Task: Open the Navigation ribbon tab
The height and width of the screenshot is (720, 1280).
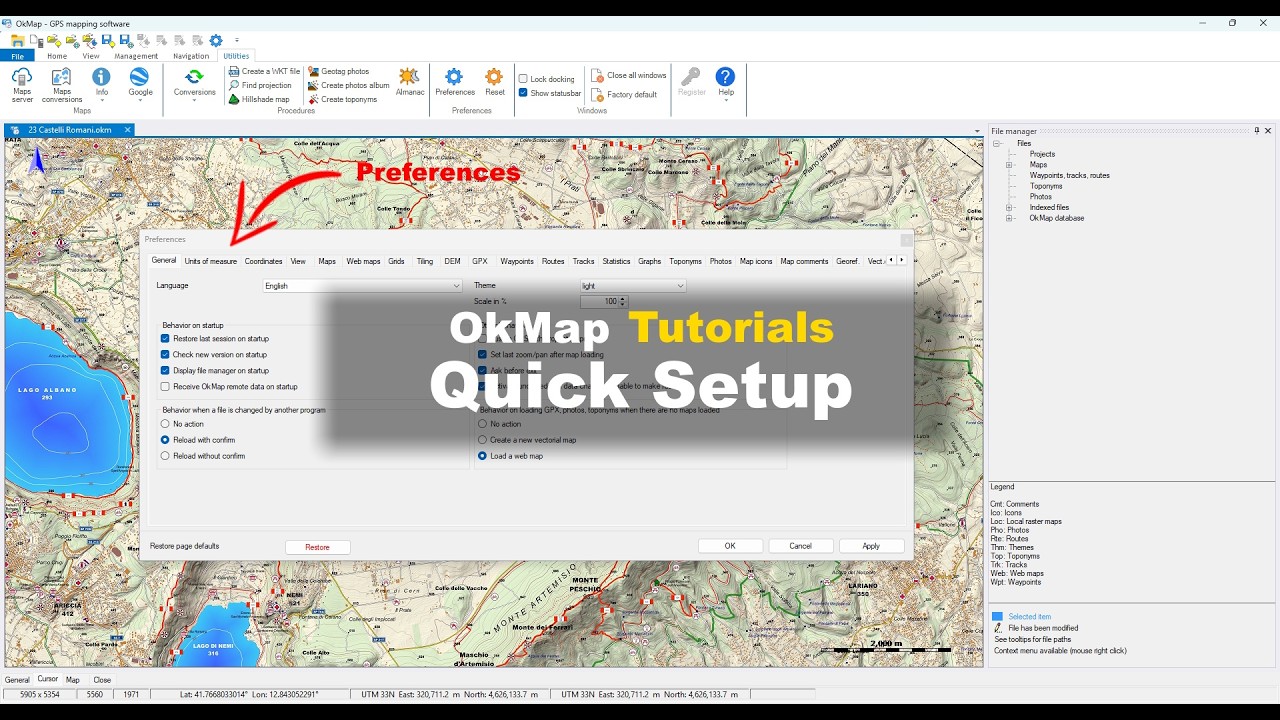Action: (x=191, y=56)
